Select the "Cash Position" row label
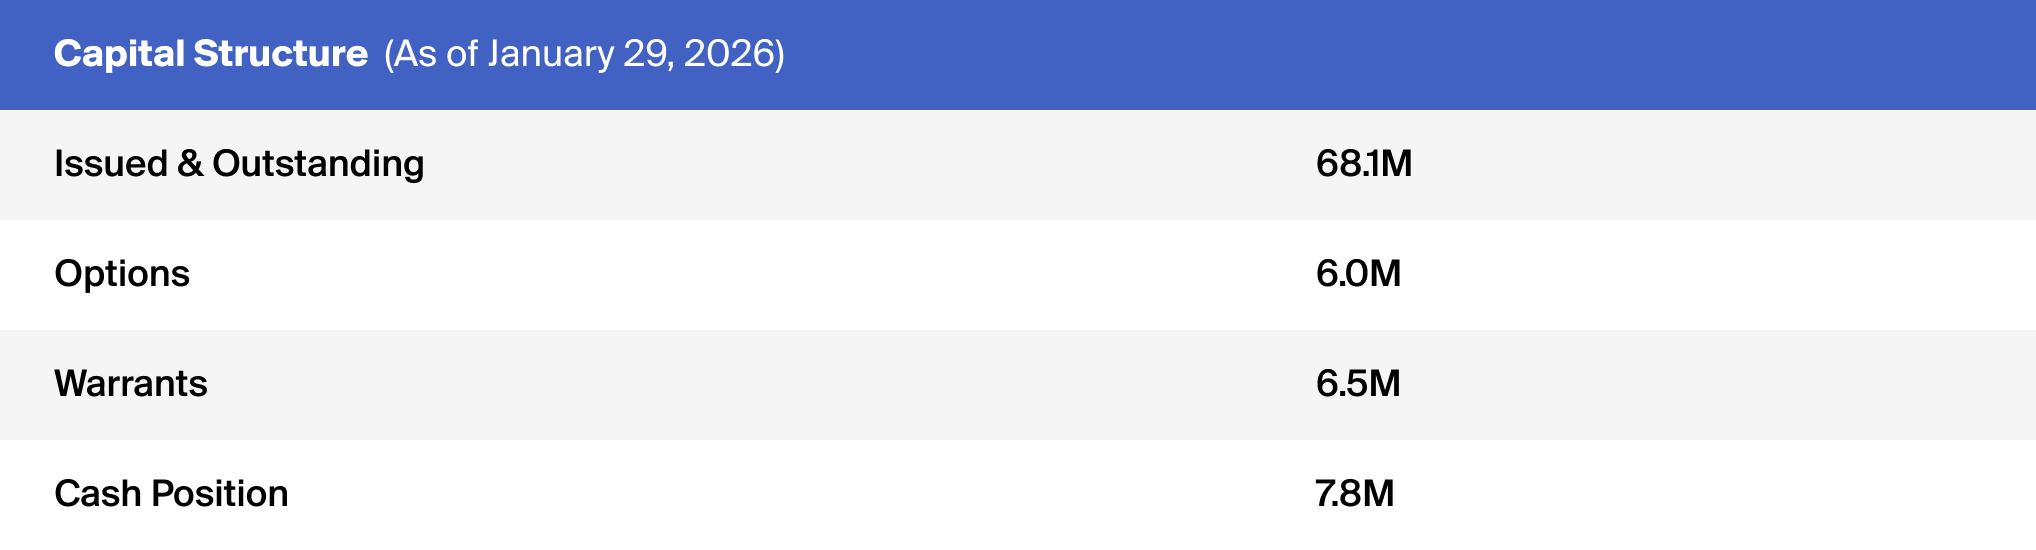 (x=171, y=494)
